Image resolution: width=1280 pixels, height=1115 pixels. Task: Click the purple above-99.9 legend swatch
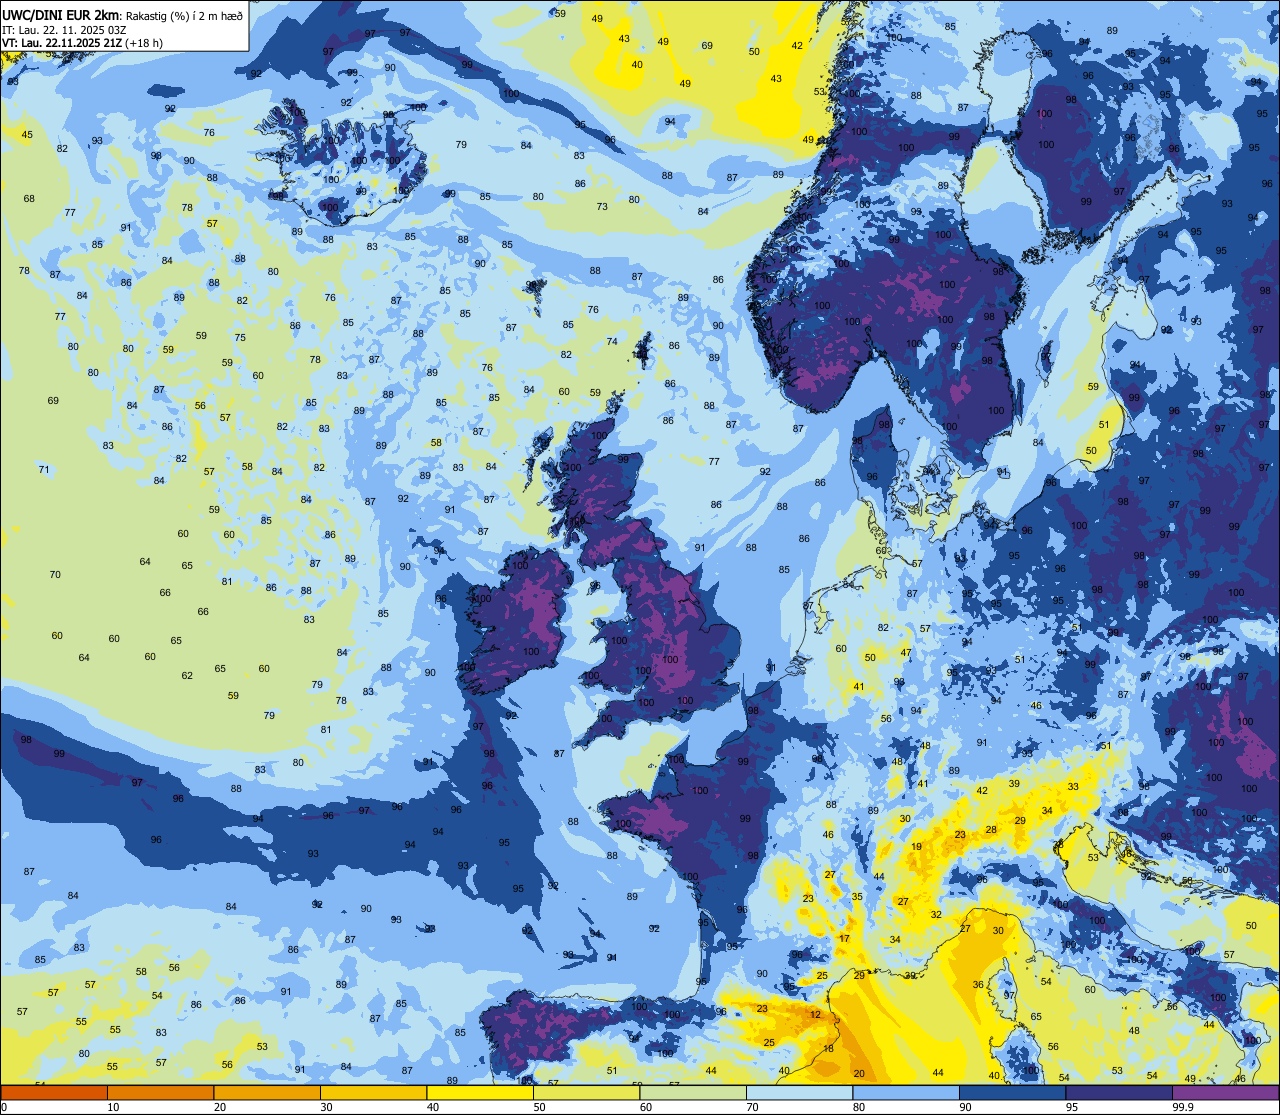tap(1226, 1092)
